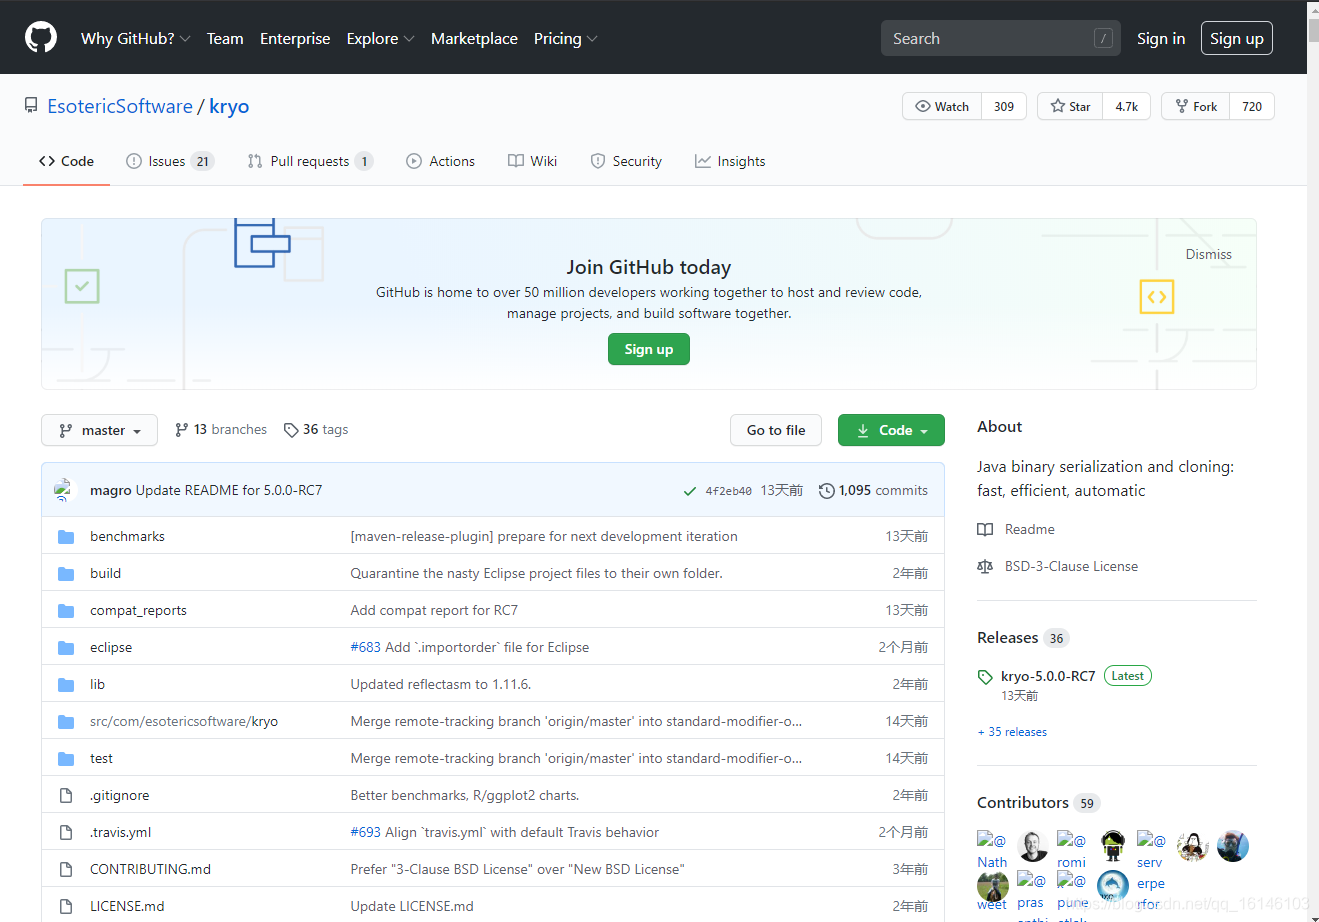1319x922 pixels.
Task: Open the Android robot contributor avatar
Action: pyautogui.click(x=1113, y=846)
